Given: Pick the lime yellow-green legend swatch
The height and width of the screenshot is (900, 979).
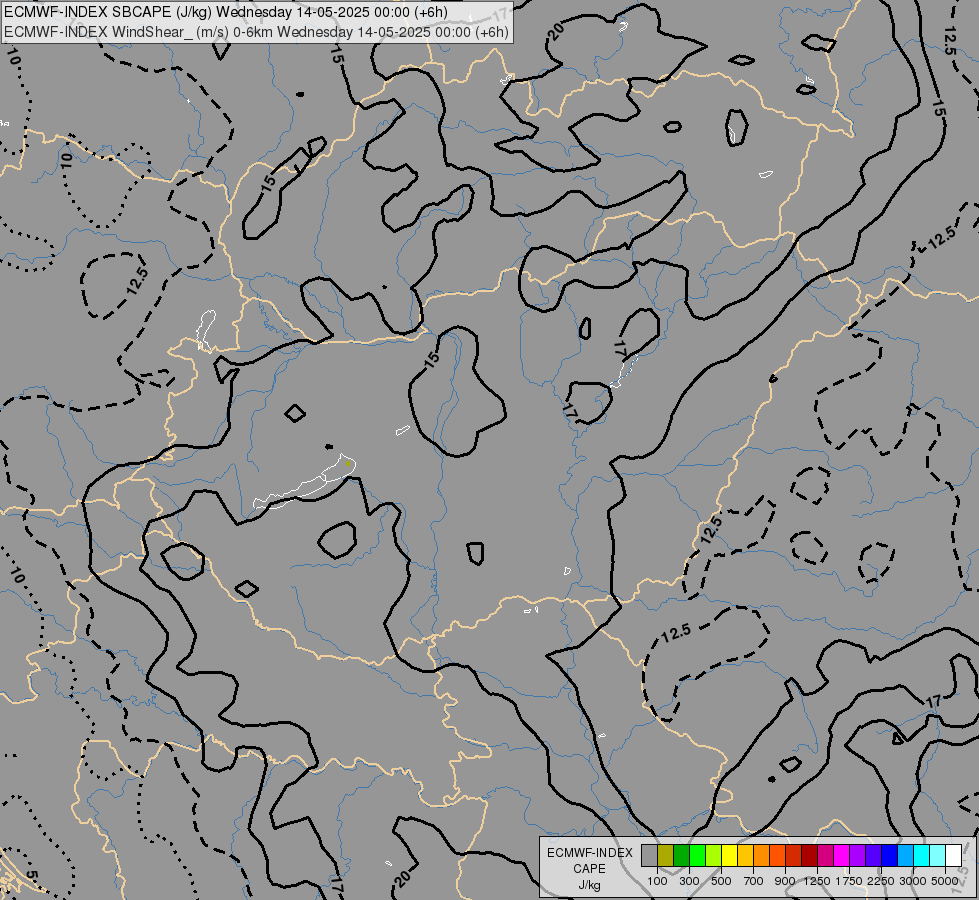Looking at the screenshot, I should click(714, 855).
